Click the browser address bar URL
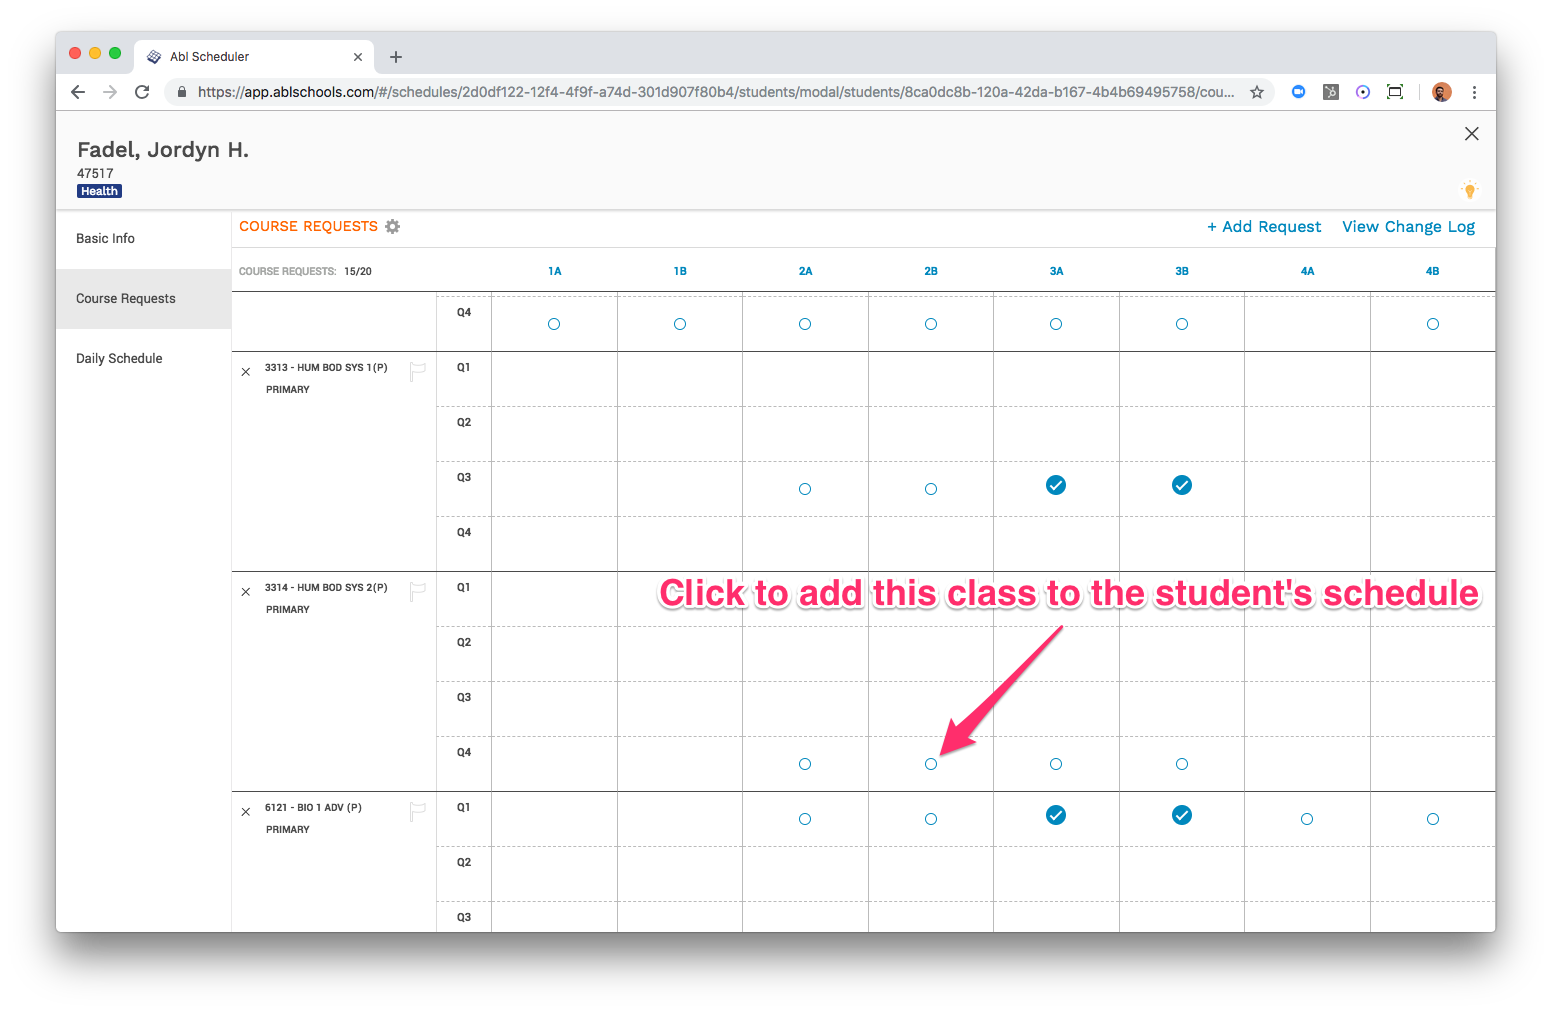This screenshot has width=1552, height=1012. tap(715, 92)
